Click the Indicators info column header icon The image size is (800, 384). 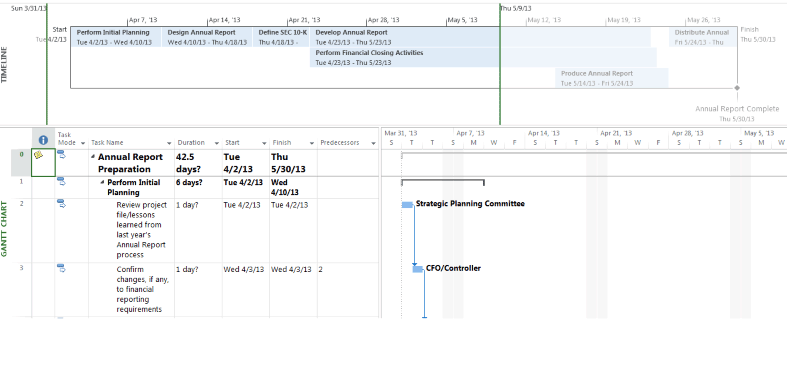tap(43, 140)
